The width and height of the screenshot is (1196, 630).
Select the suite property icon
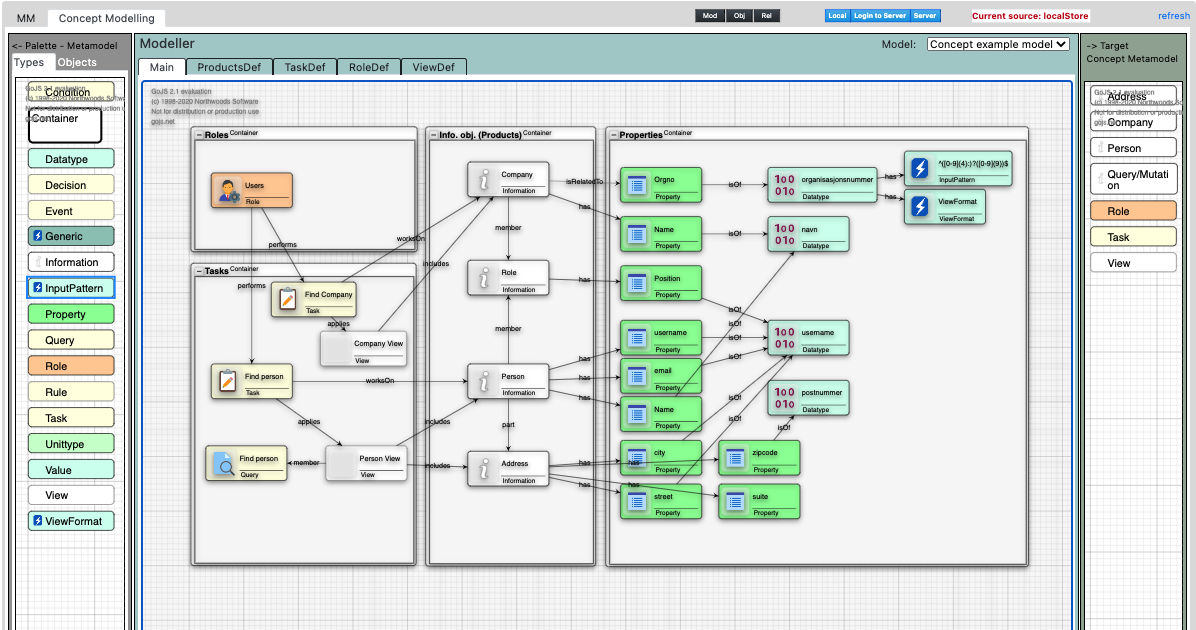tap(735, 501)
